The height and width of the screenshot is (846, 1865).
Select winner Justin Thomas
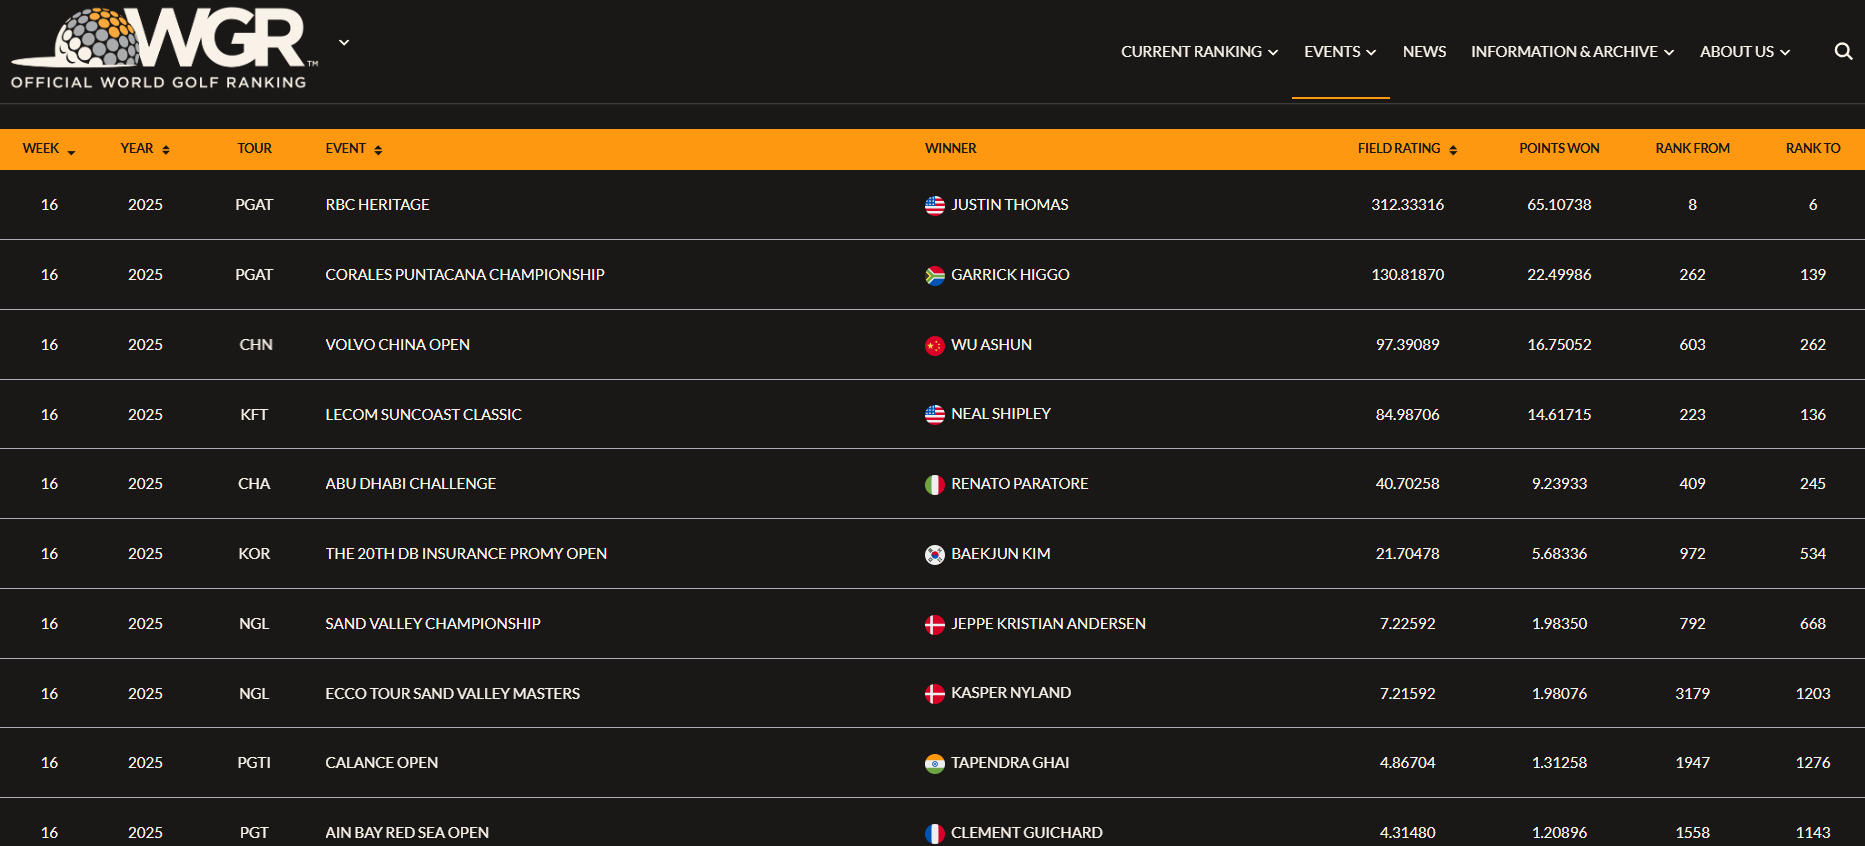[x=1010, y=204]
